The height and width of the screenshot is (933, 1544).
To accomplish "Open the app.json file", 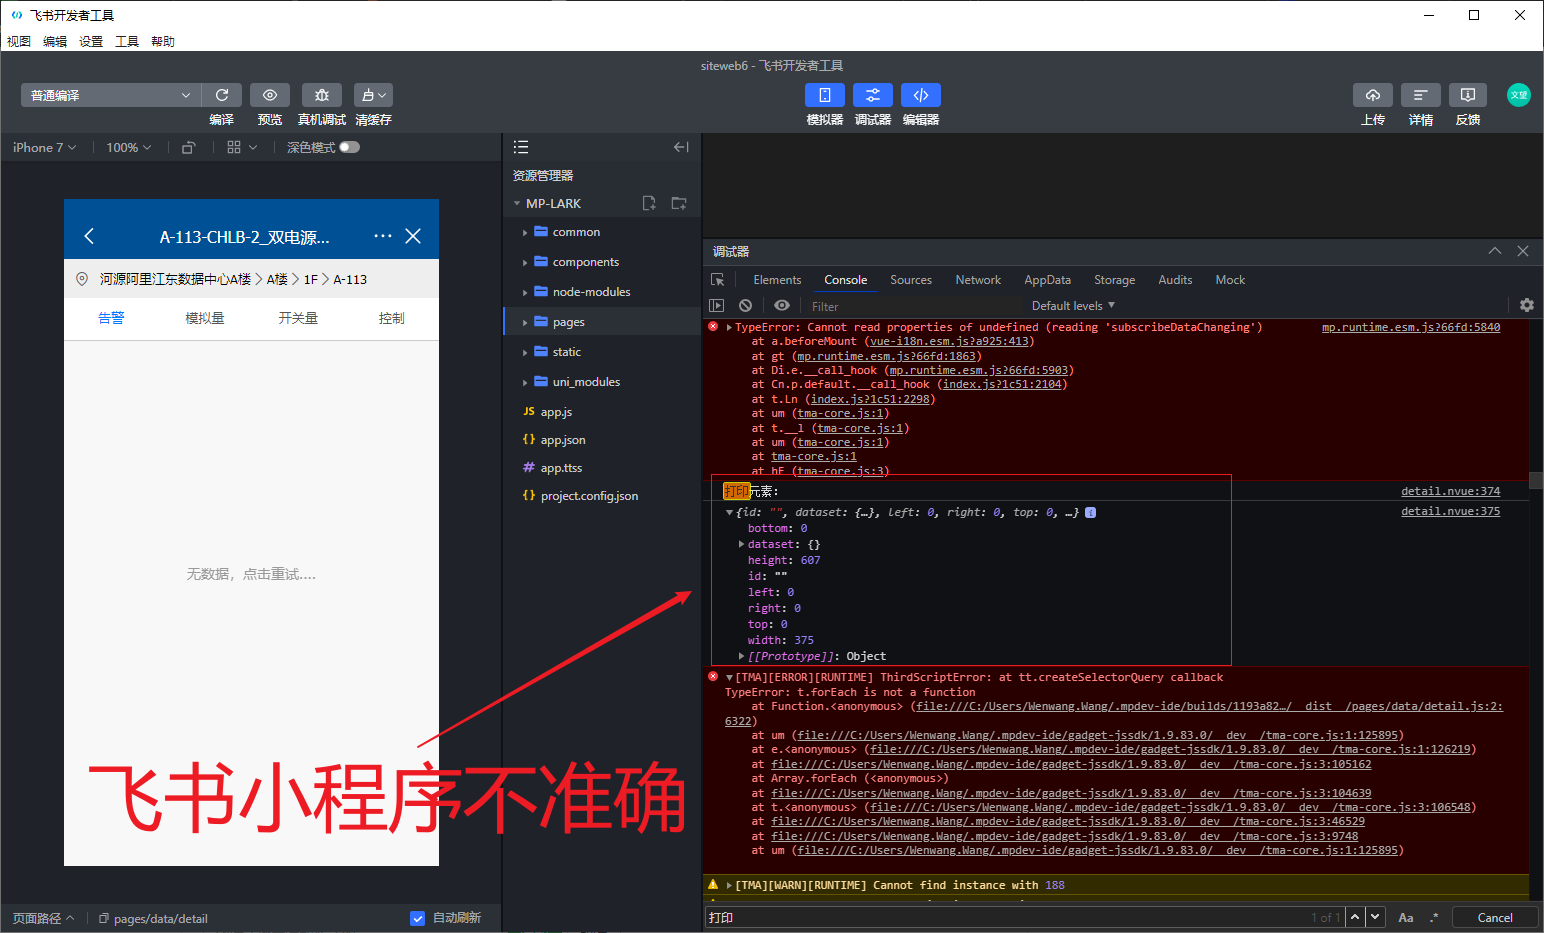I will click(563, 440).
